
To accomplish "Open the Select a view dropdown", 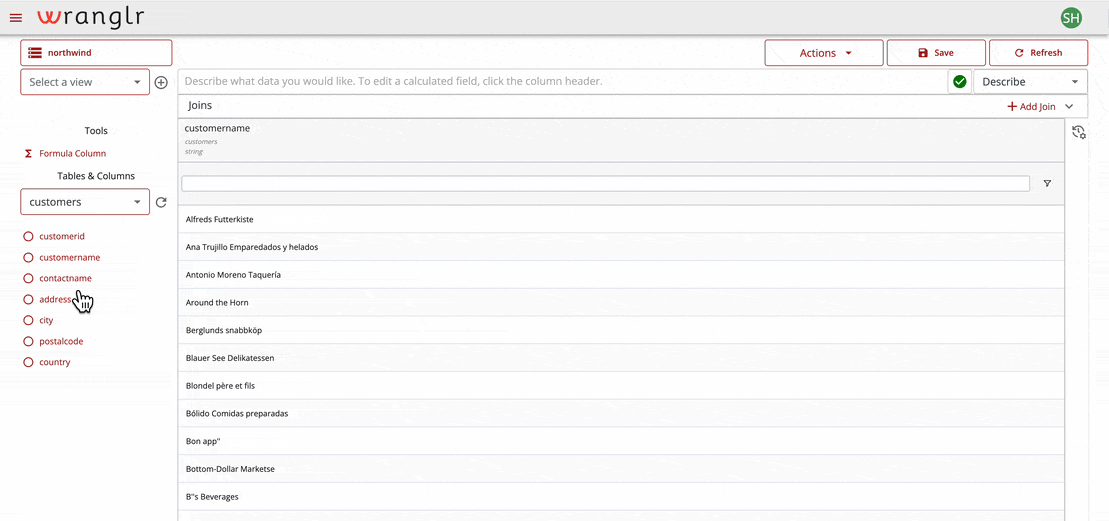I will 85,82.
